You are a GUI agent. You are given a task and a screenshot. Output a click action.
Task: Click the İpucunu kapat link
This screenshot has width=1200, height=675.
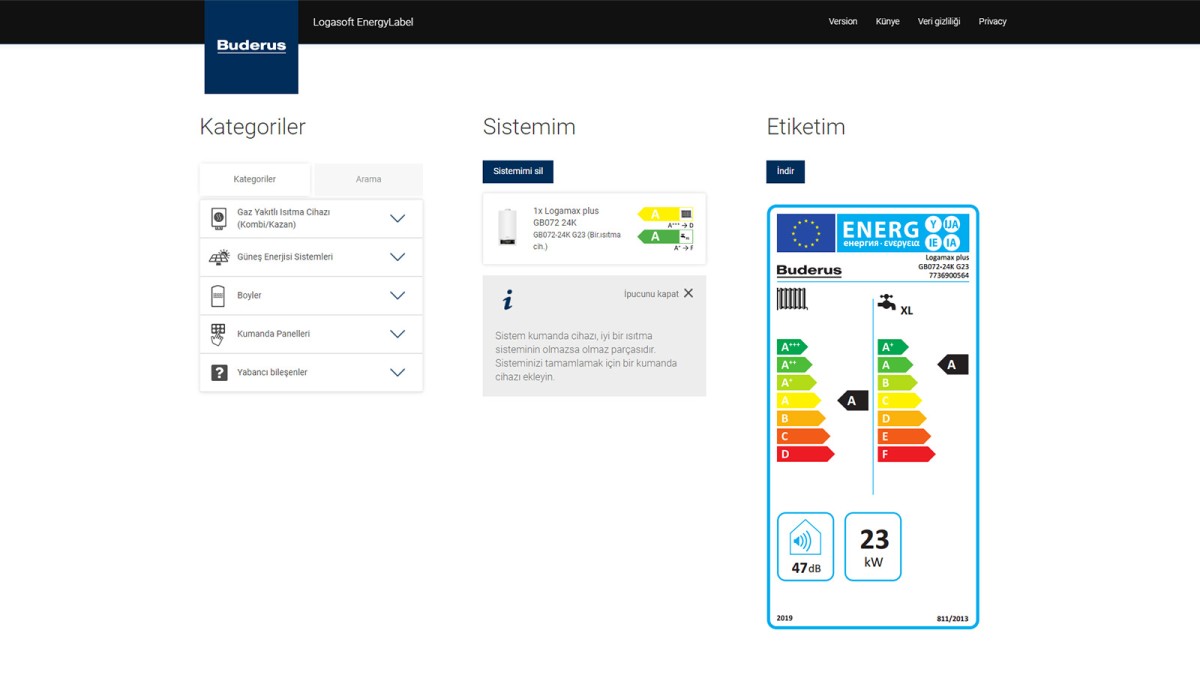651,294
